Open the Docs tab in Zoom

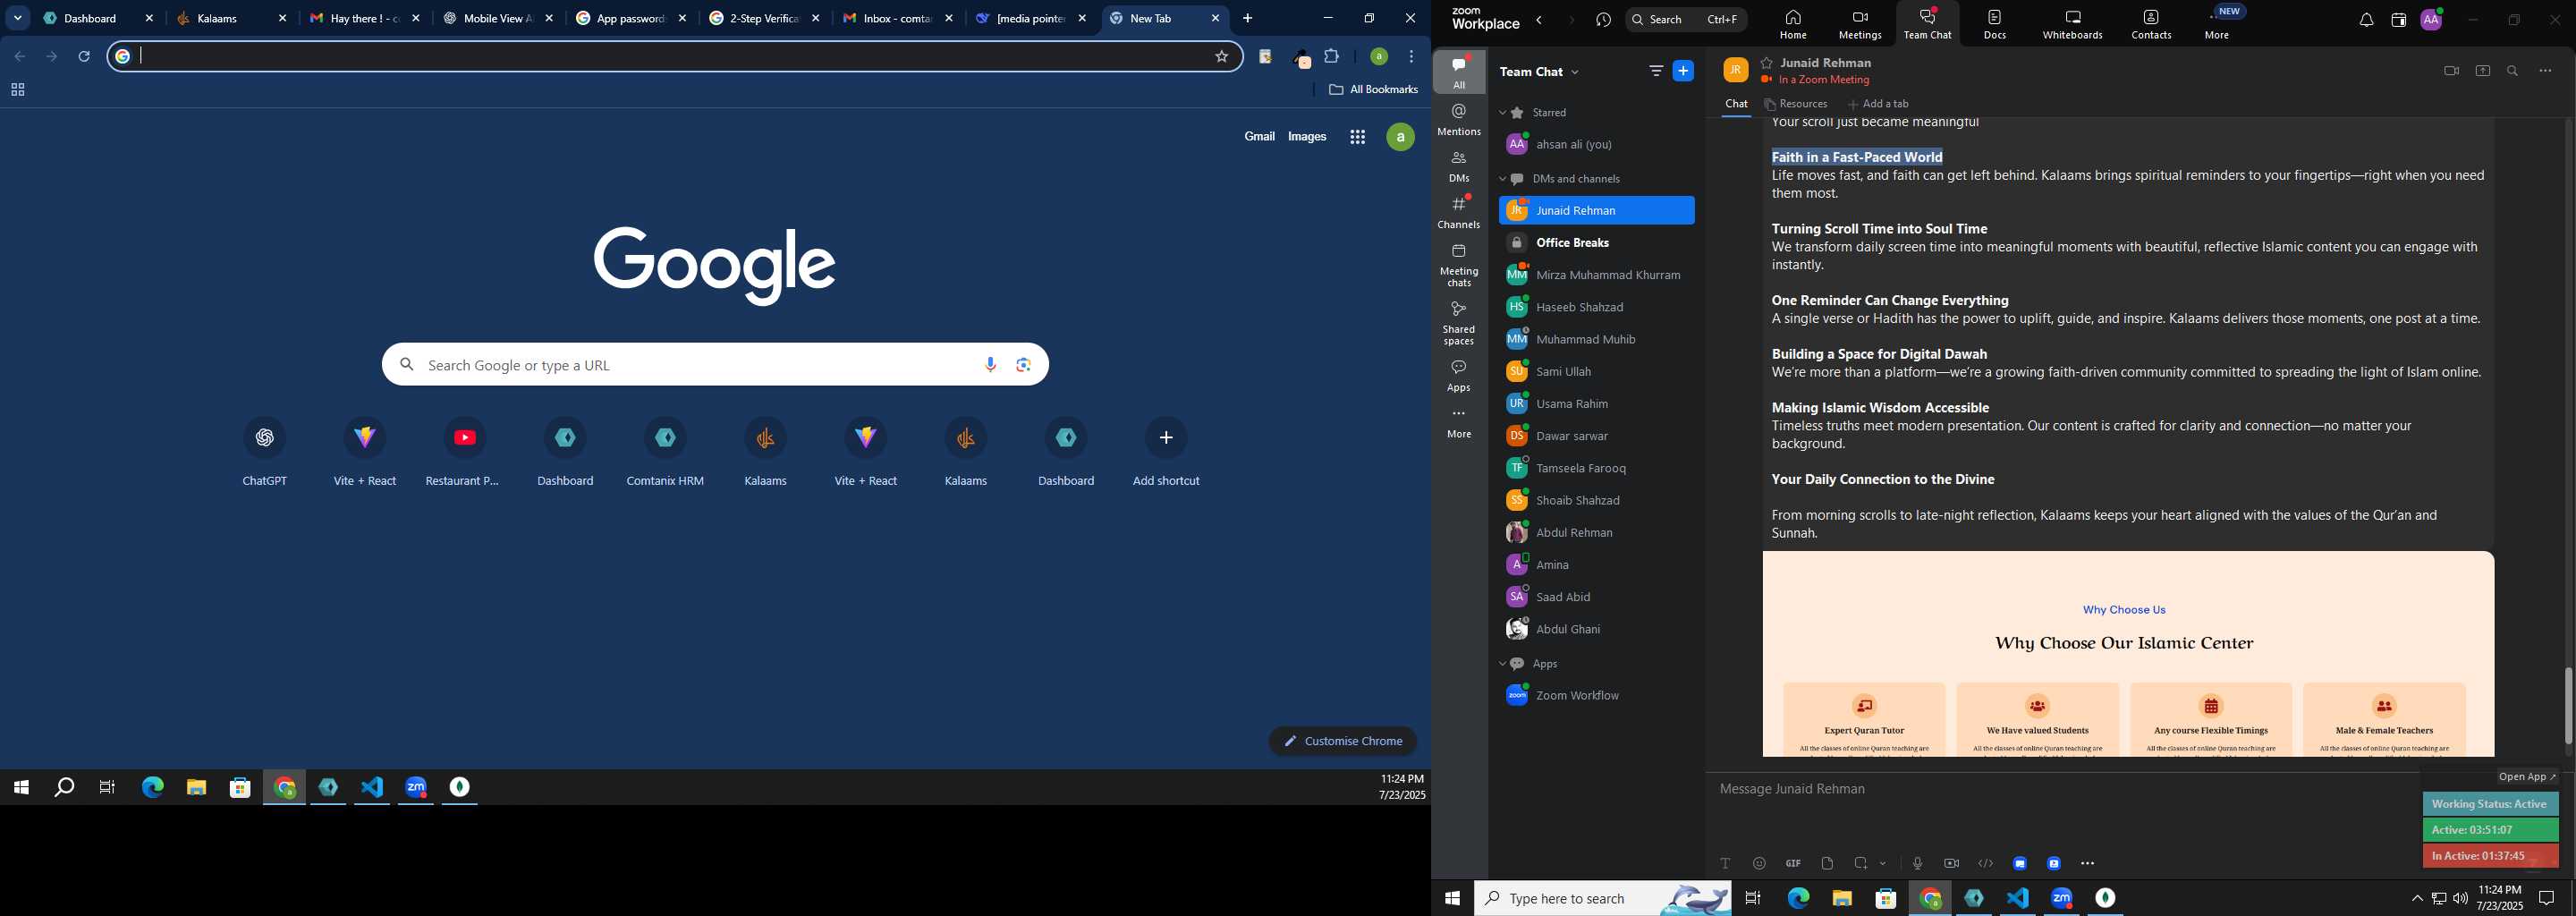coord(1995,24)
